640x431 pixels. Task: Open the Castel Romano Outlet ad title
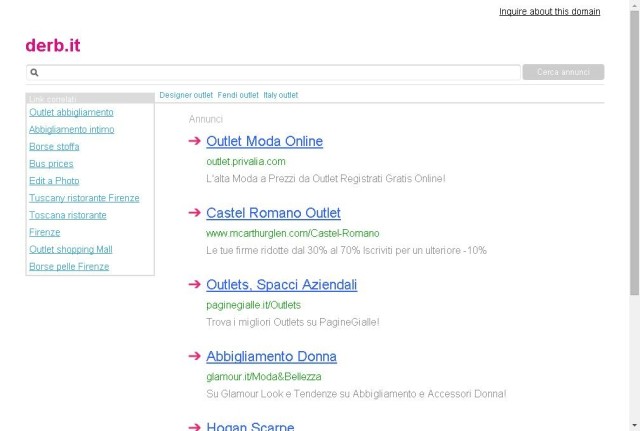[273, 213]
